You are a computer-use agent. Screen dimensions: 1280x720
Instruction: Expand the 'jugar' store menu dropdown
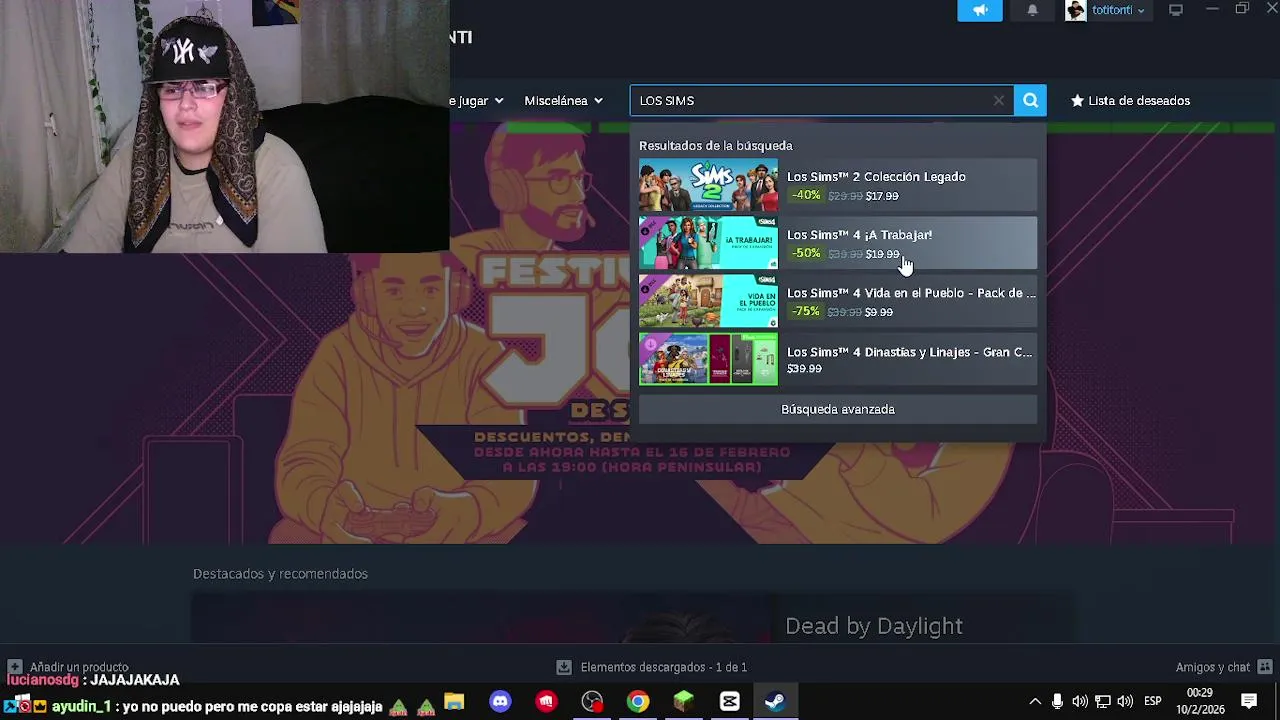pyautogui.click(x=476, y=100)
